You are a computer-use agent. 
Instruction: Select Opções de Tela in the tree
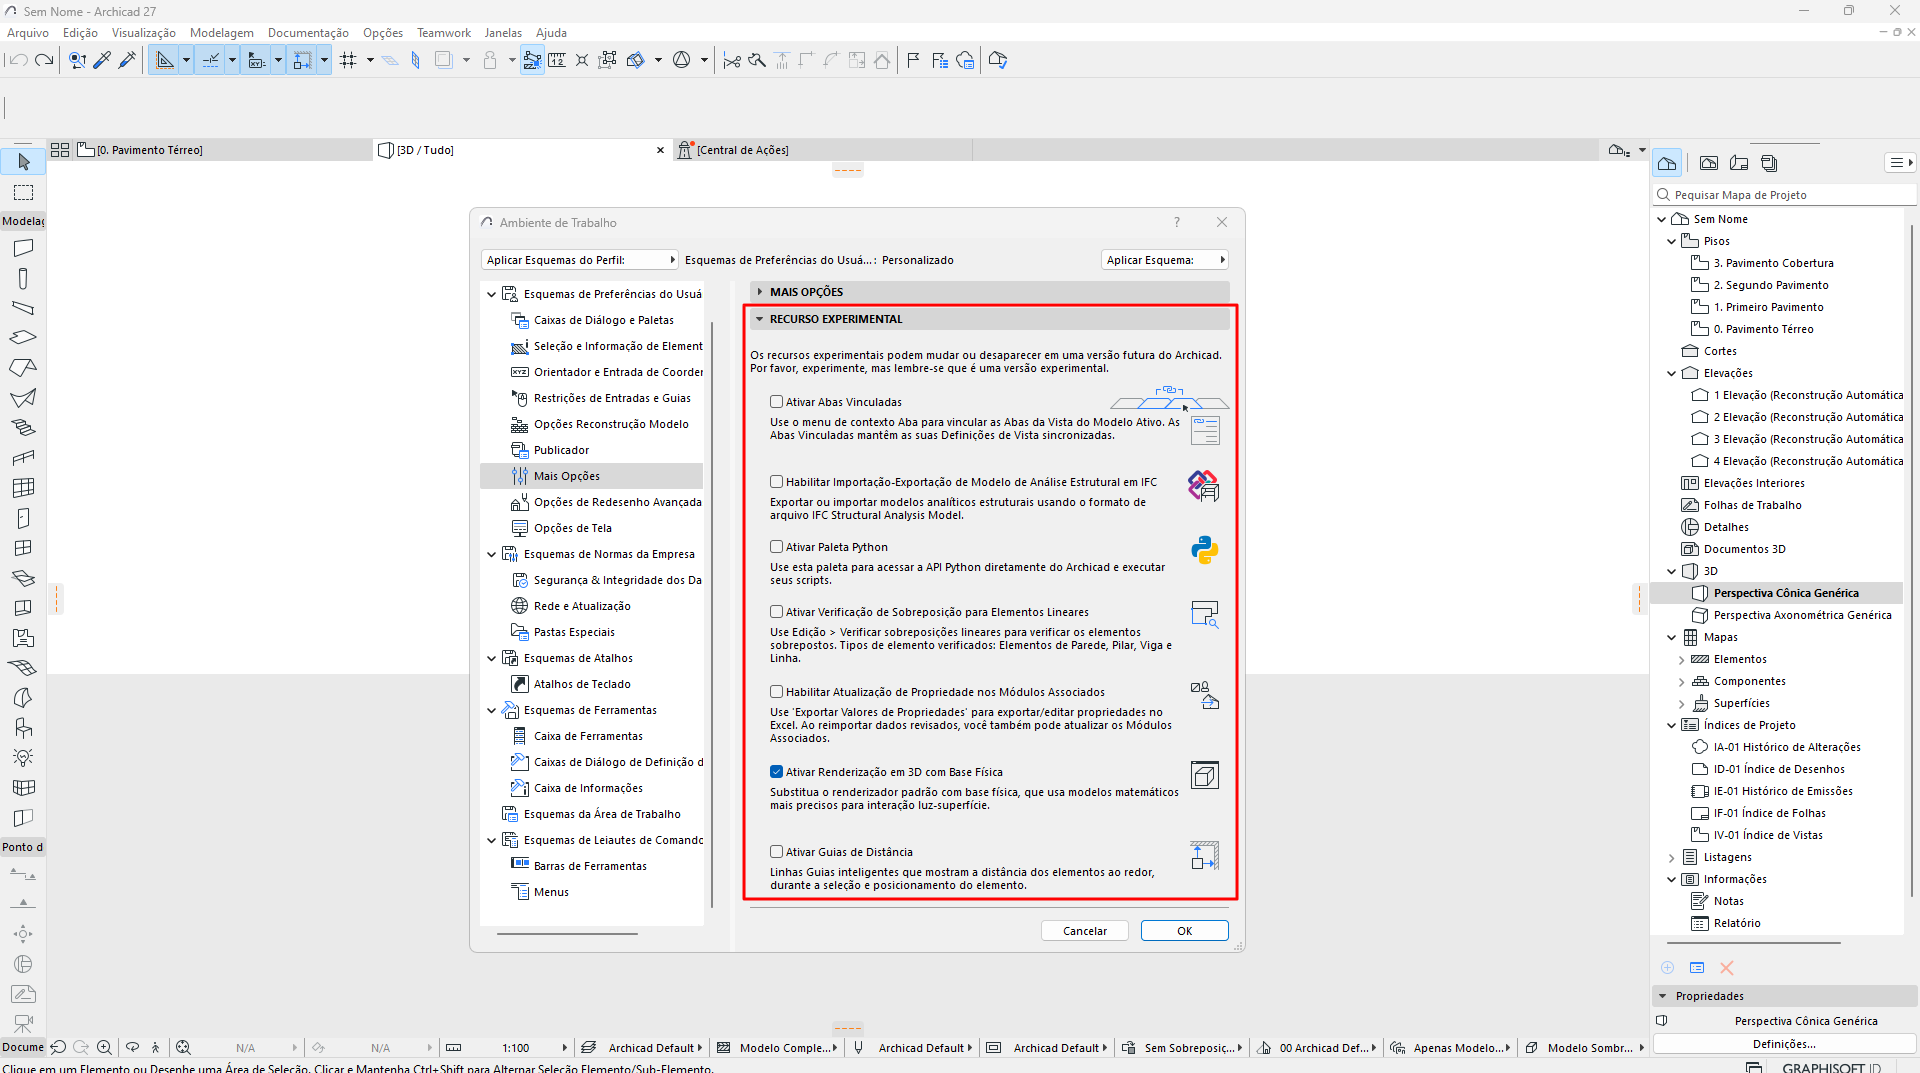click(x=573, y=528)
